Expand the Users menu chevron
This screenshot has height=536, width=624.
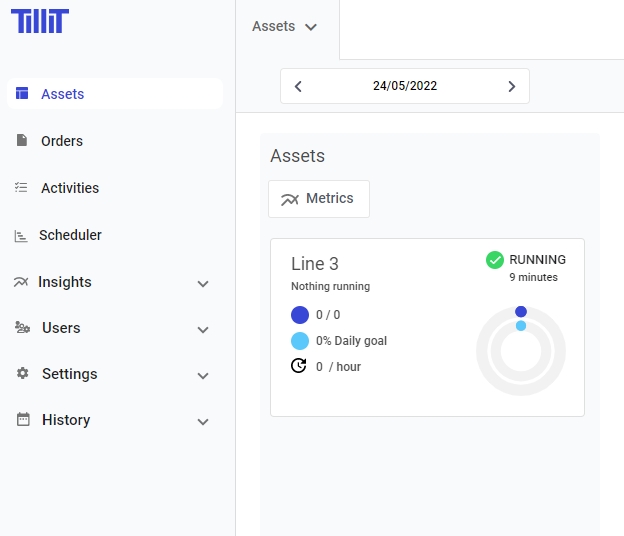[x=203, y=330]
